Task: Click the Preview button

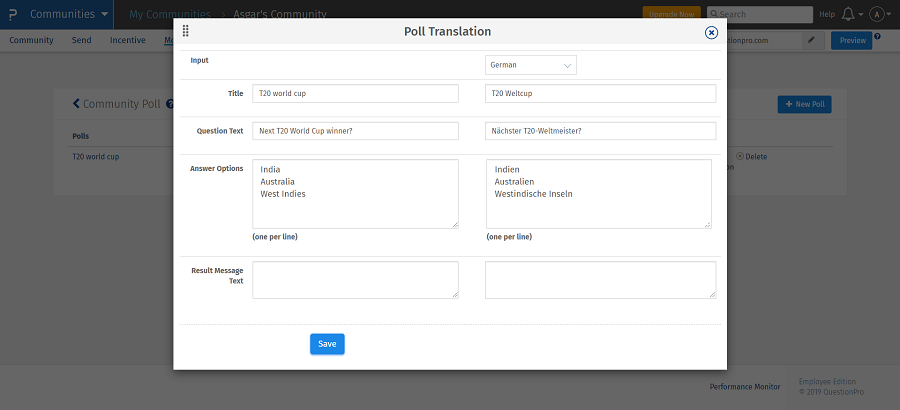Action: 851,40
